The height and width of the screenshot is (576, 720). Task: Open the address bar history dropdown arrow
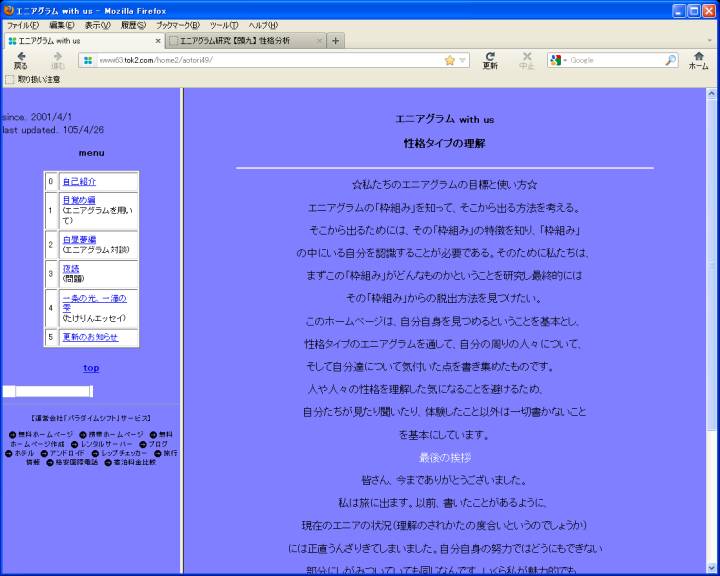[x=463, y=60]
